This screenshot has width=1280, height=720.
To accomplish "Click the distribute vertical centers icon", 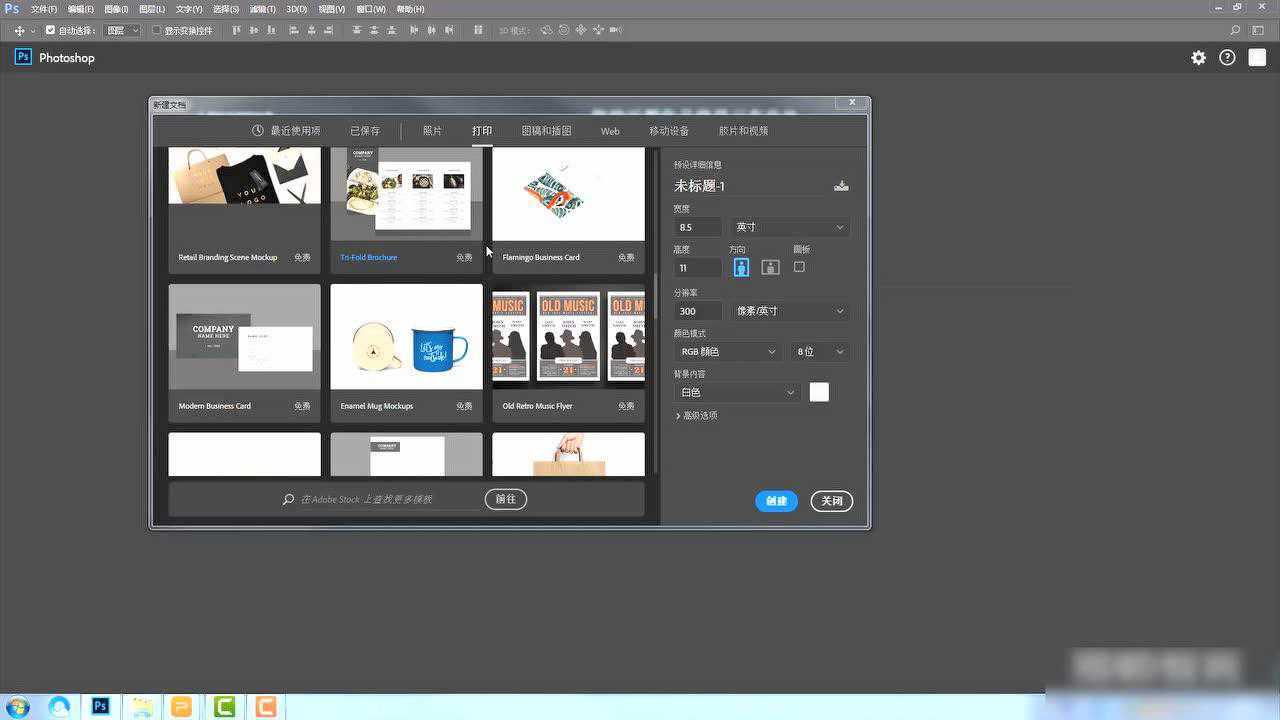I will (374, 30).
